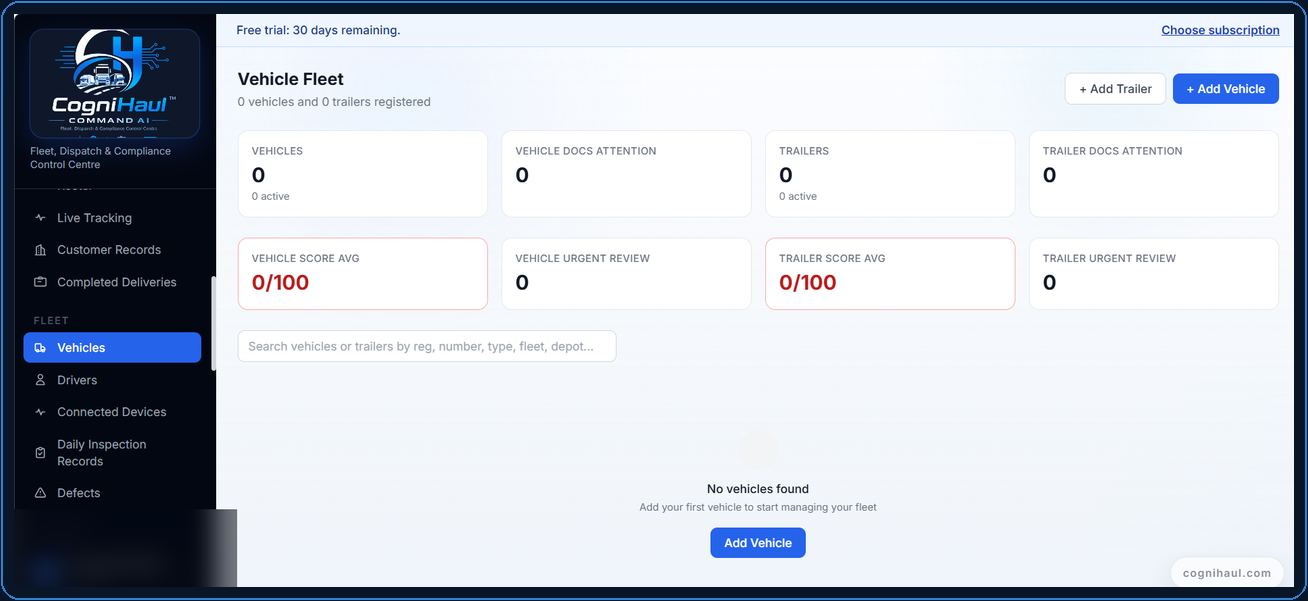This screenshot has height=601, width=1308.
Task: Select the Trailer Urgent Review card
Action: 1154,274
